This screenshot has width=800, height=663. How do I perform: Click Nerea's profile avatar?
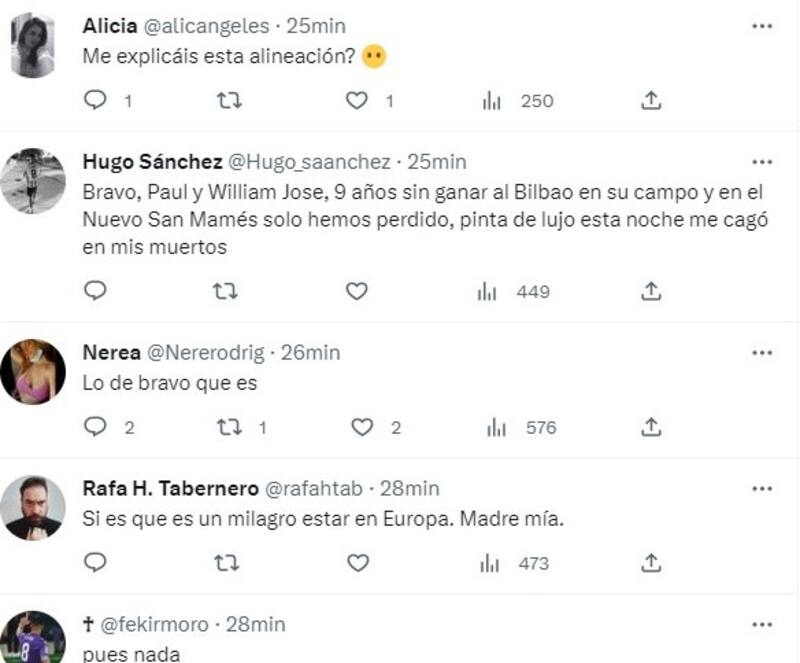pyautogui.click(x=33, y=372)
